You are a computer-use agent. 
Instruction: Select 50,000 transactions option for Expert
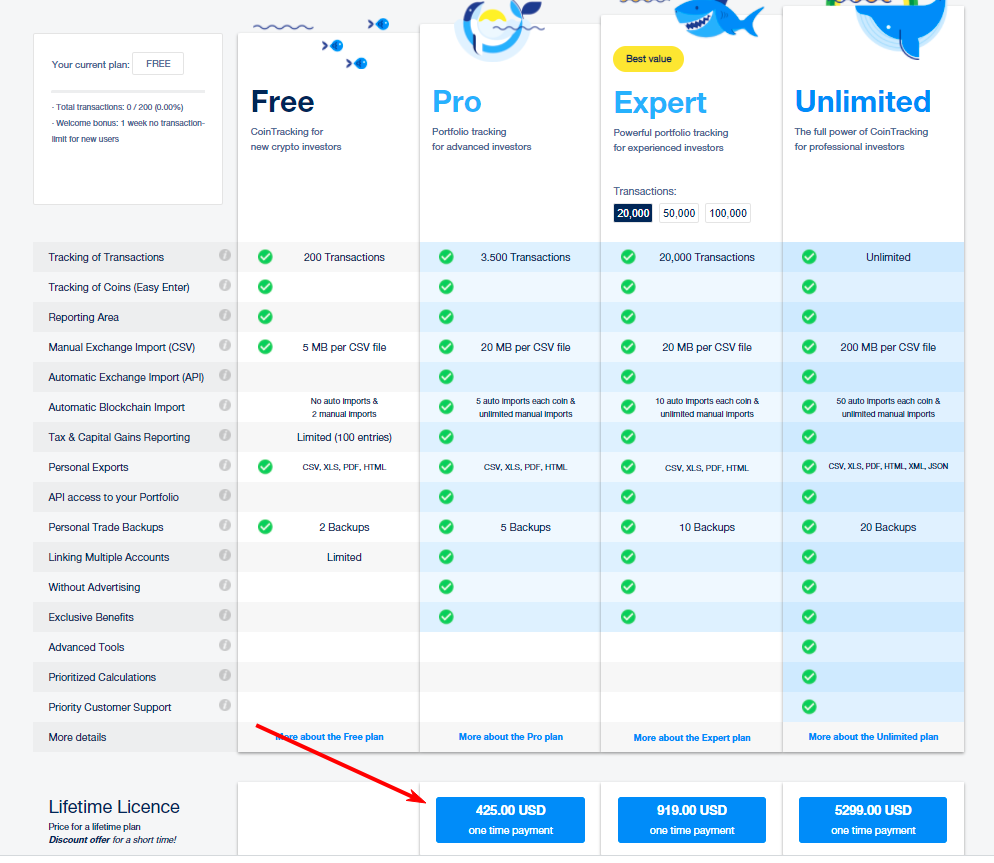[x=679, y=213]
